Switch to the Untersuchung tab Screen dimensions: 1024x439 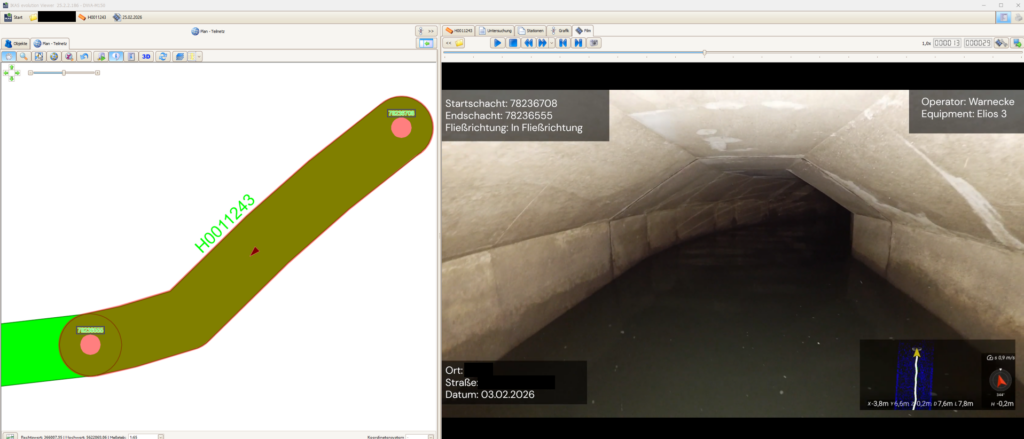click(496, 31)
